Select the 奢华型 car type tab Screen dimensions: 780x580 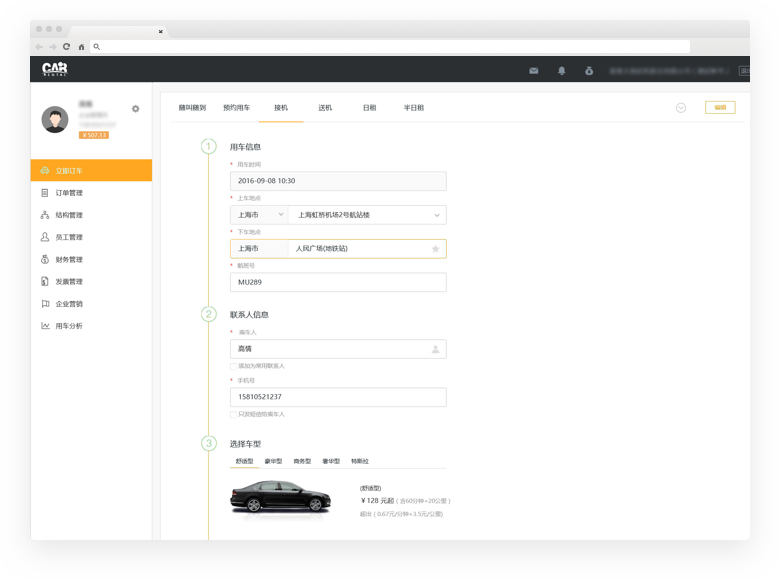331,461
